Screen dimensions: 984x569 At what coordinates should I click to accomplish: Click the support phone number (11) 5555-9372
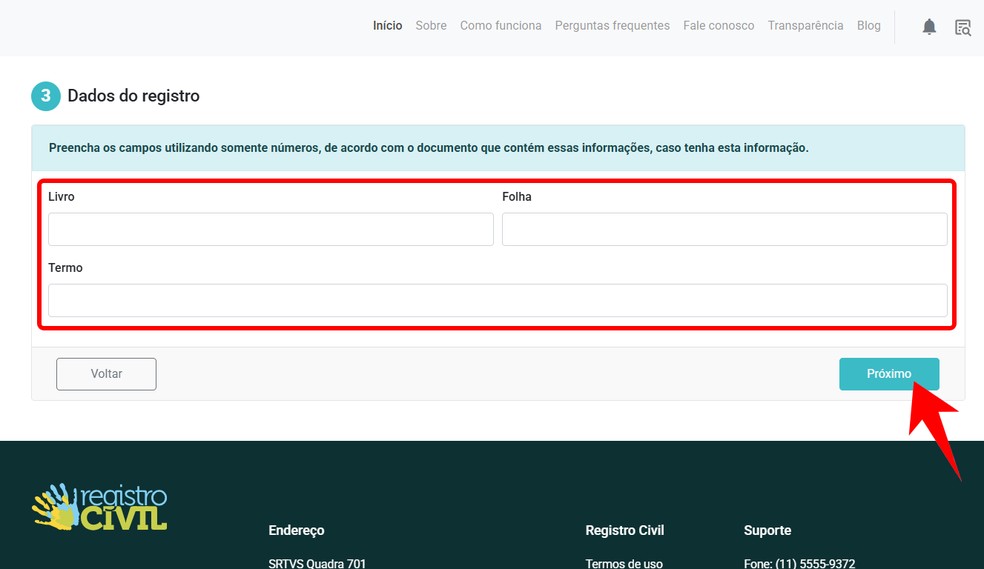815,563
